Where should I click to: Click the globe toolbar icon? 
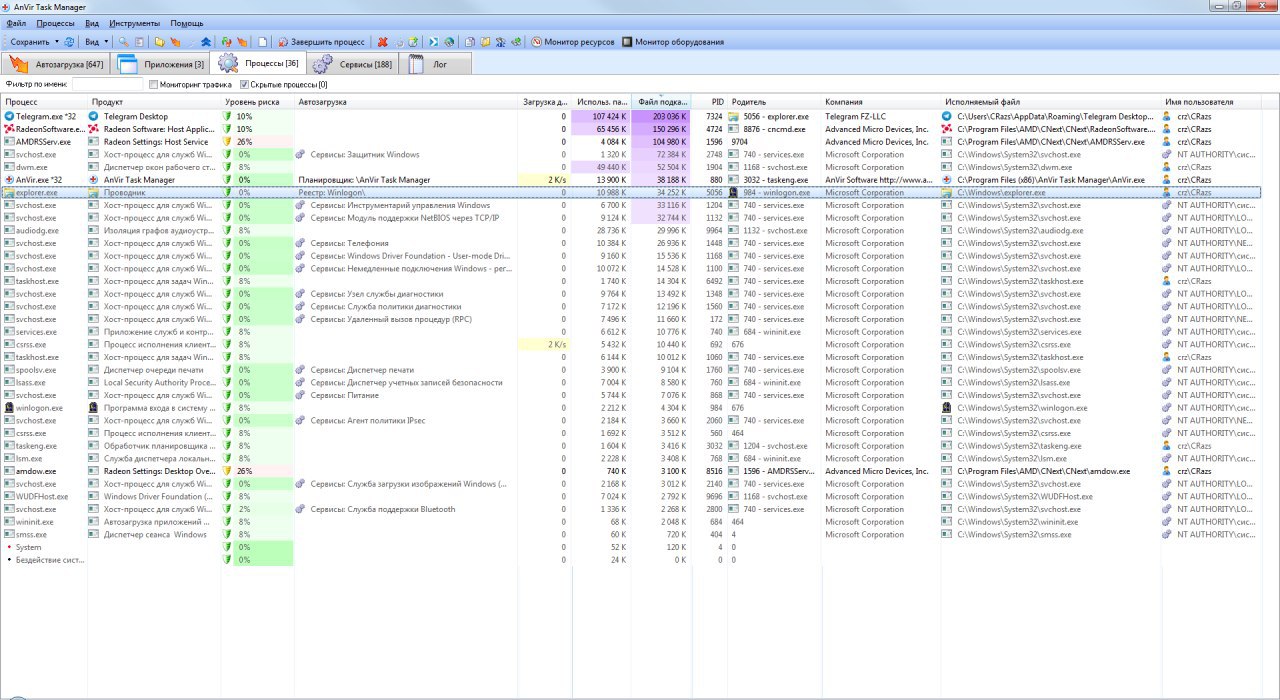click(449, 42)
